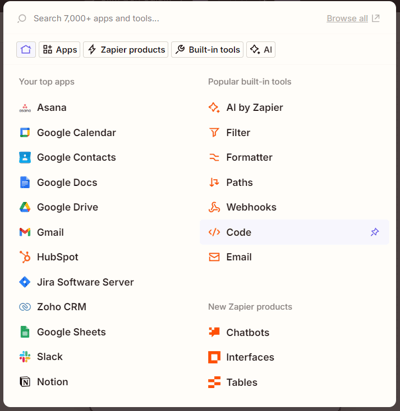Click the Google Docs icon
The image size is (400, 411).
25,182
